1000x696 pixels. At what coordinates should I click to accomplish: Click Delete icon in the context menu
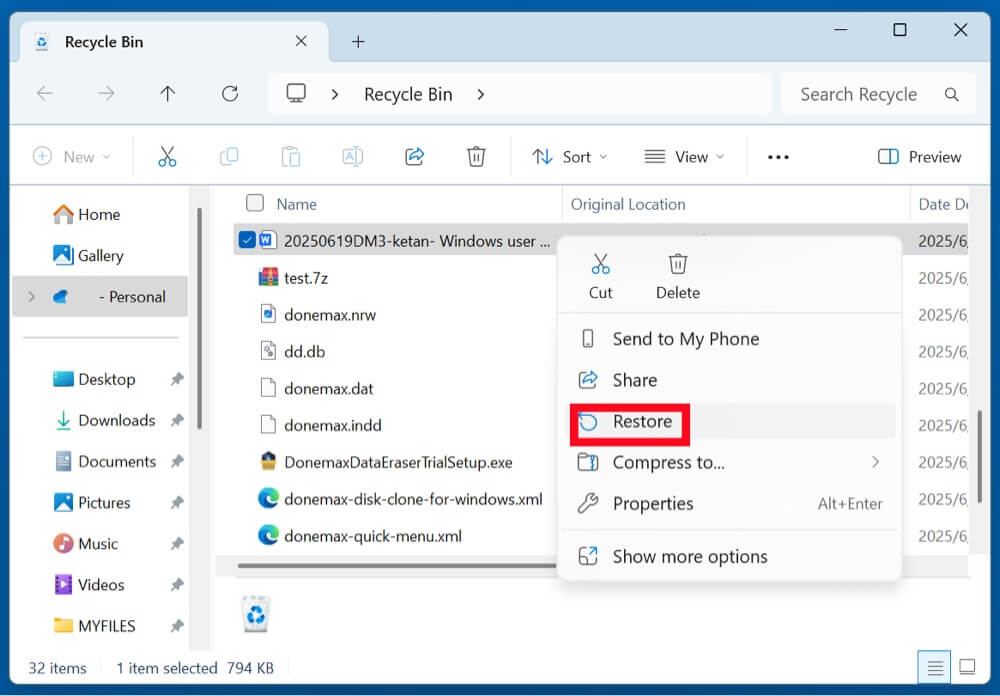[678, 275]
